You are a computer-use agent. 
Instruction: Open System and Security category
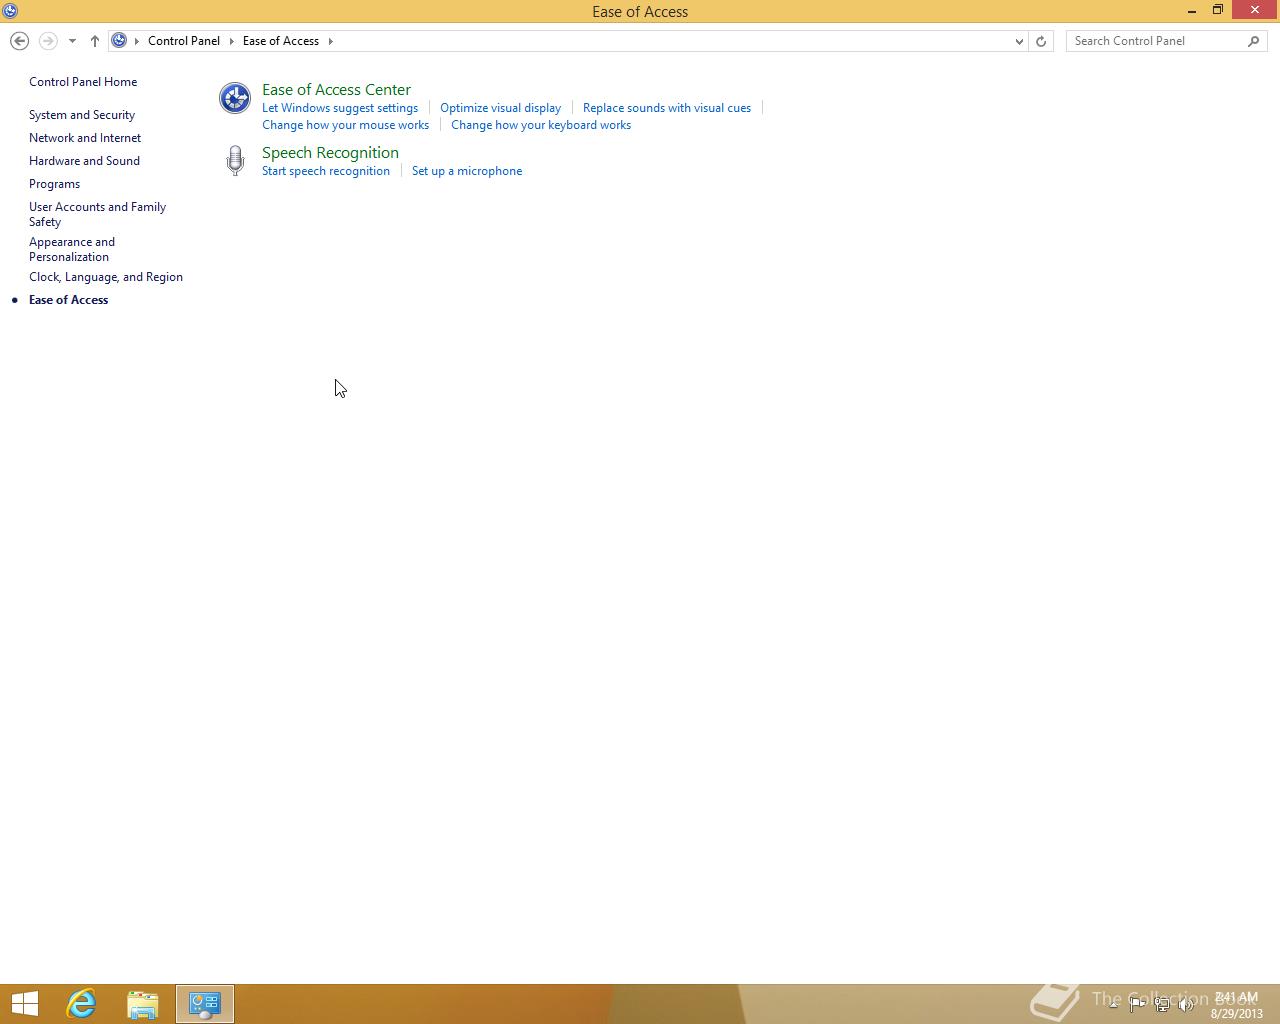click(82, 115)
